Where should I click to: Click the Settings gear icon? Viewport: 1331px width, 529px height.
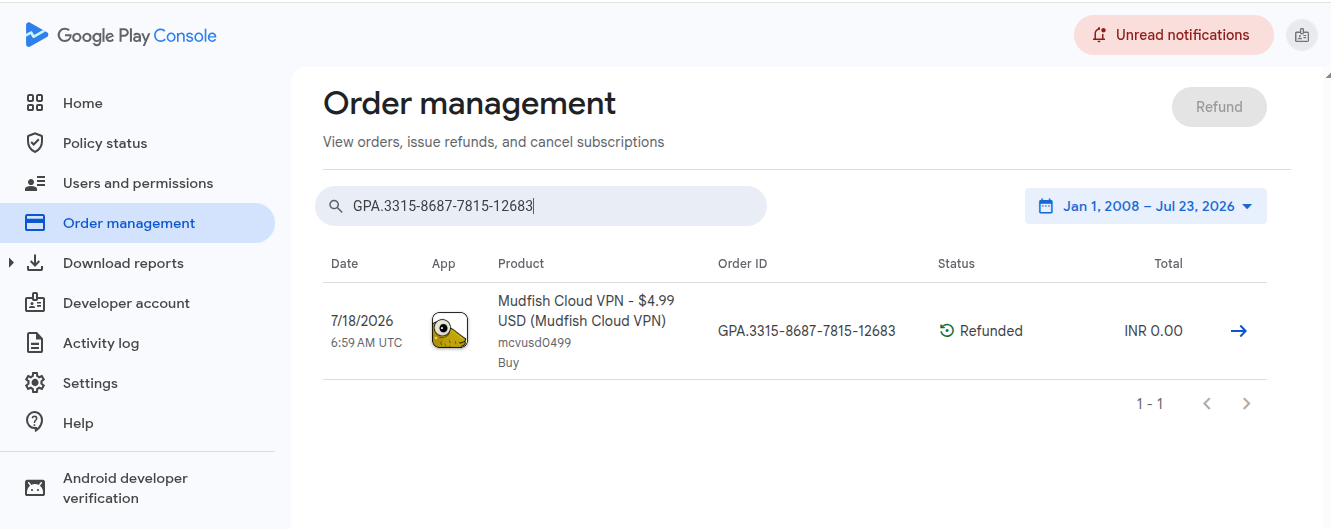pos(35,383)
